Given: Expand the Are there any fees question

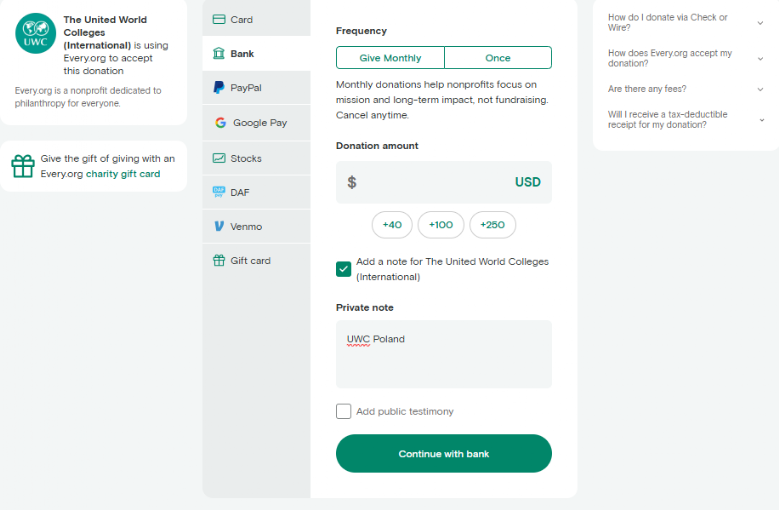Looking at the screenshot, I should pos(686,89).
